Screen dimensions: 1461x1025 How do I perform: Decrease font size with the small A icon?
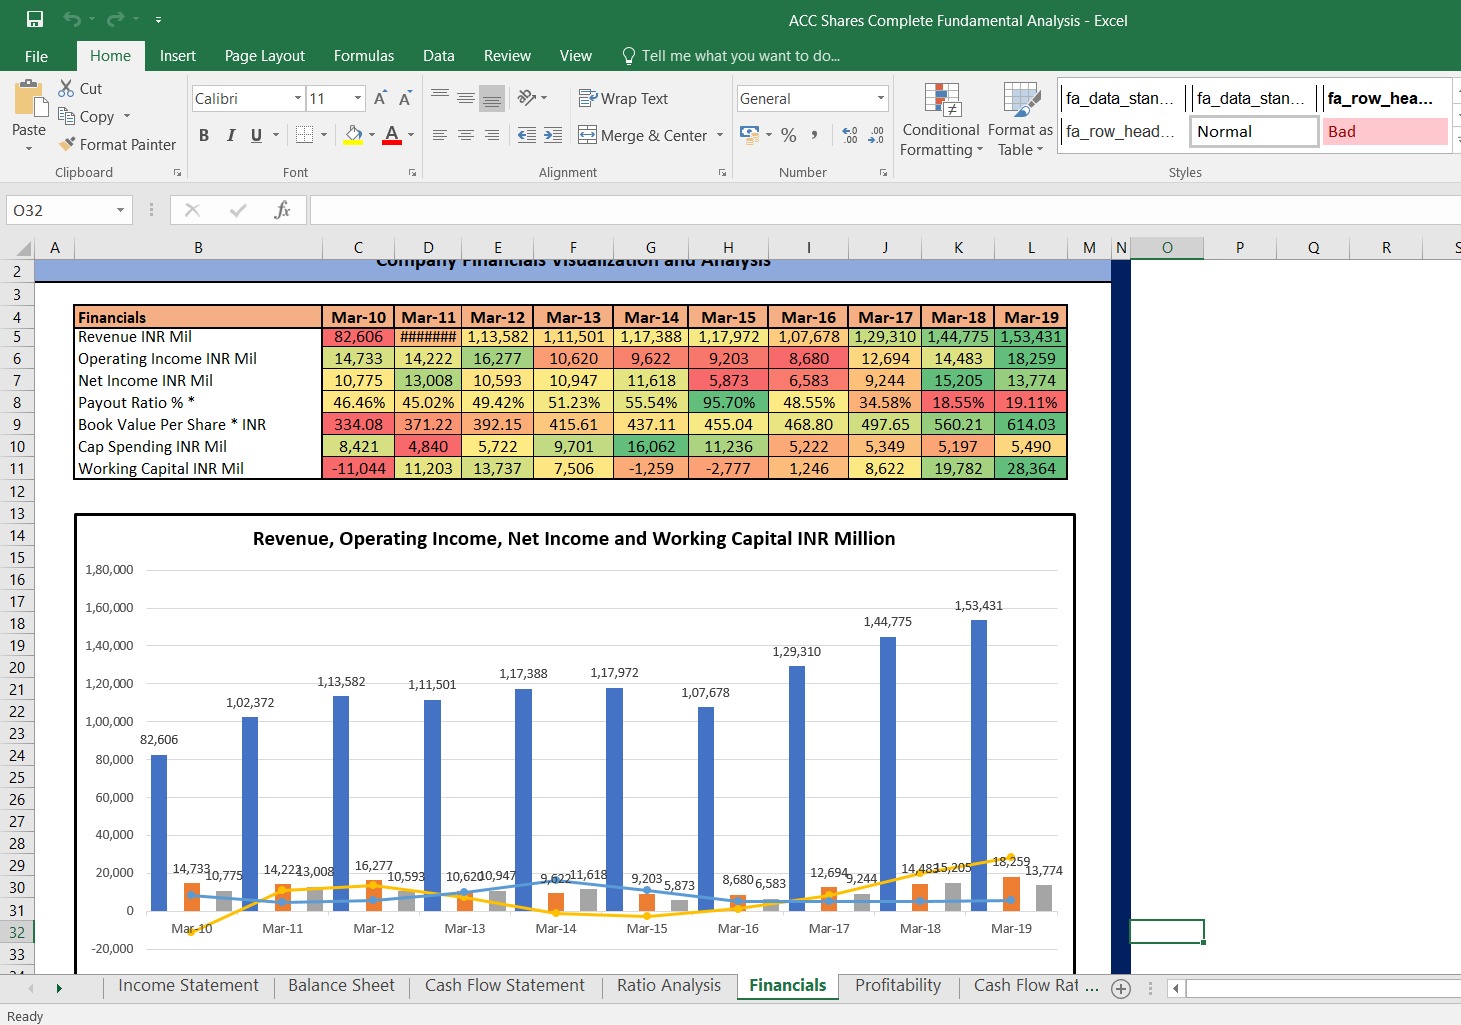coord(405,98)
